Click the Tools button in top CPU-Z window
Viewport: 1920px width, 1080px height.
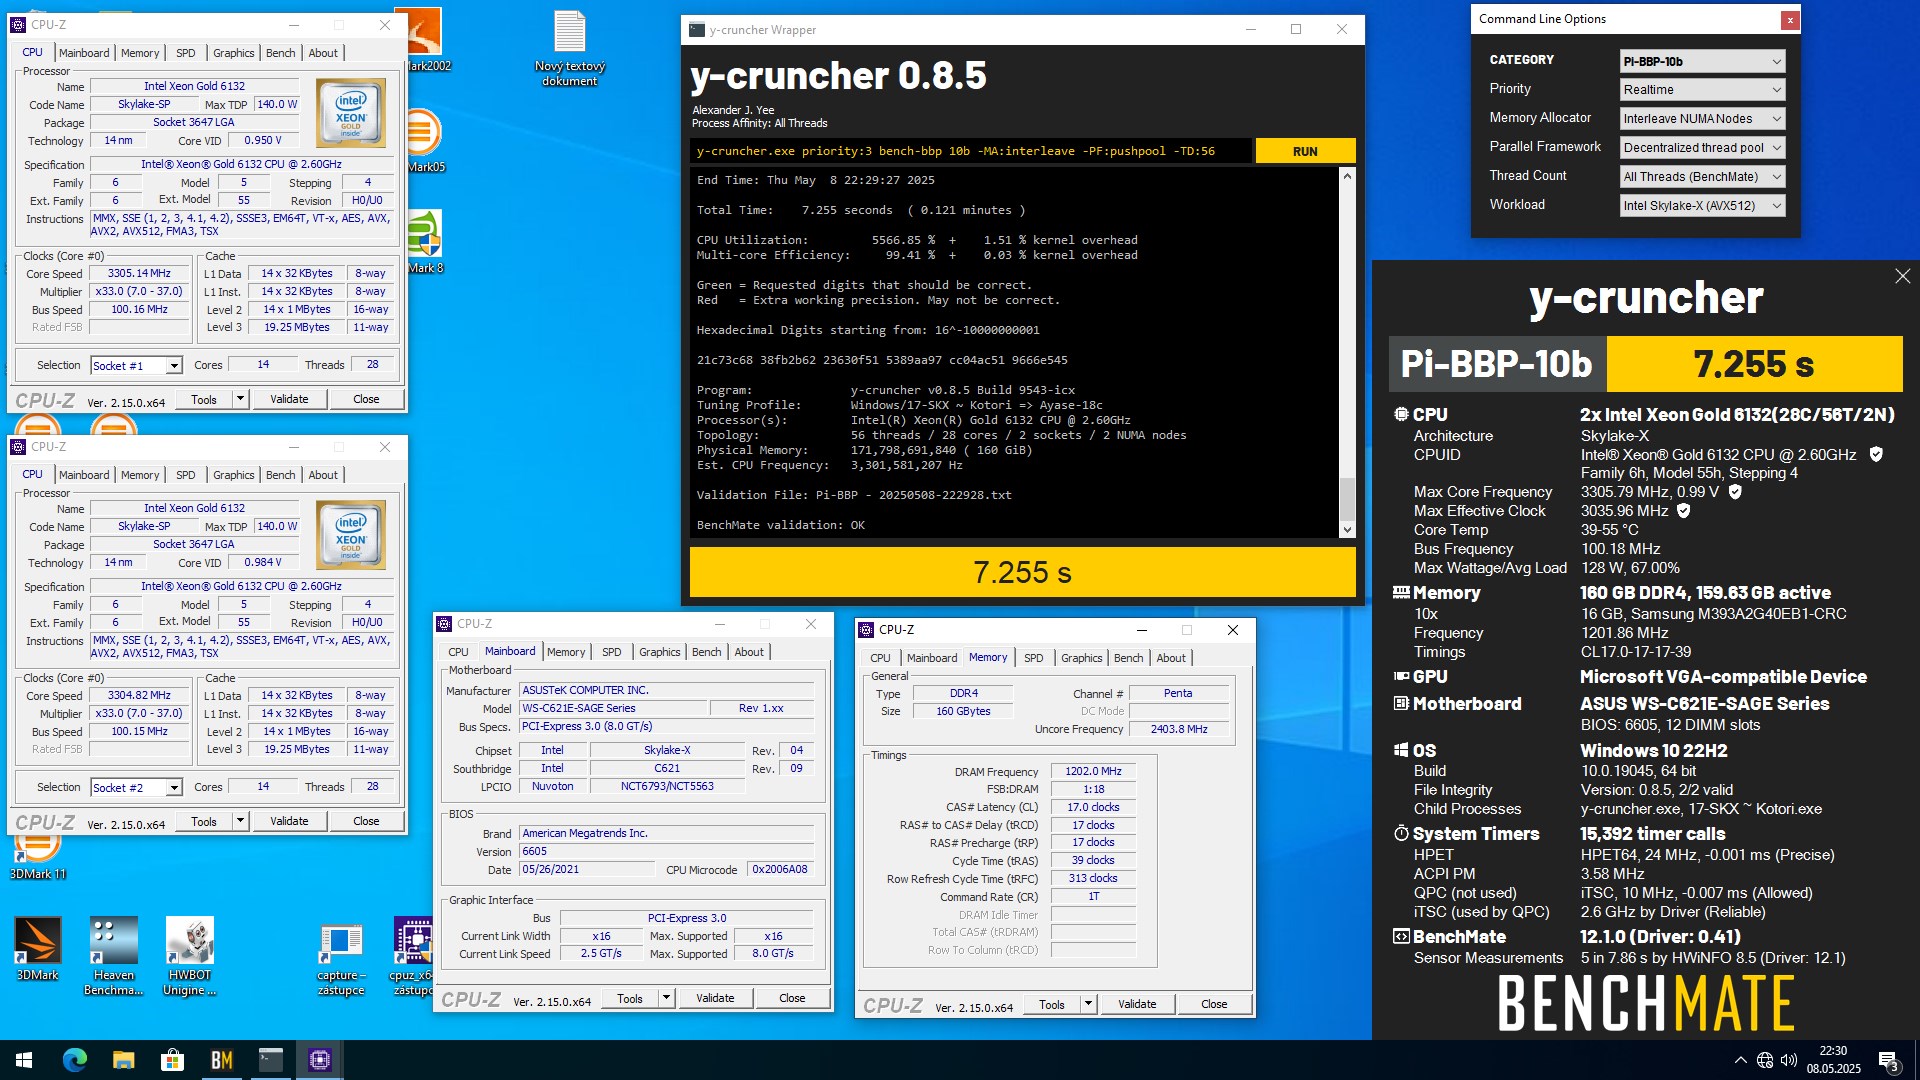point(204,399)
